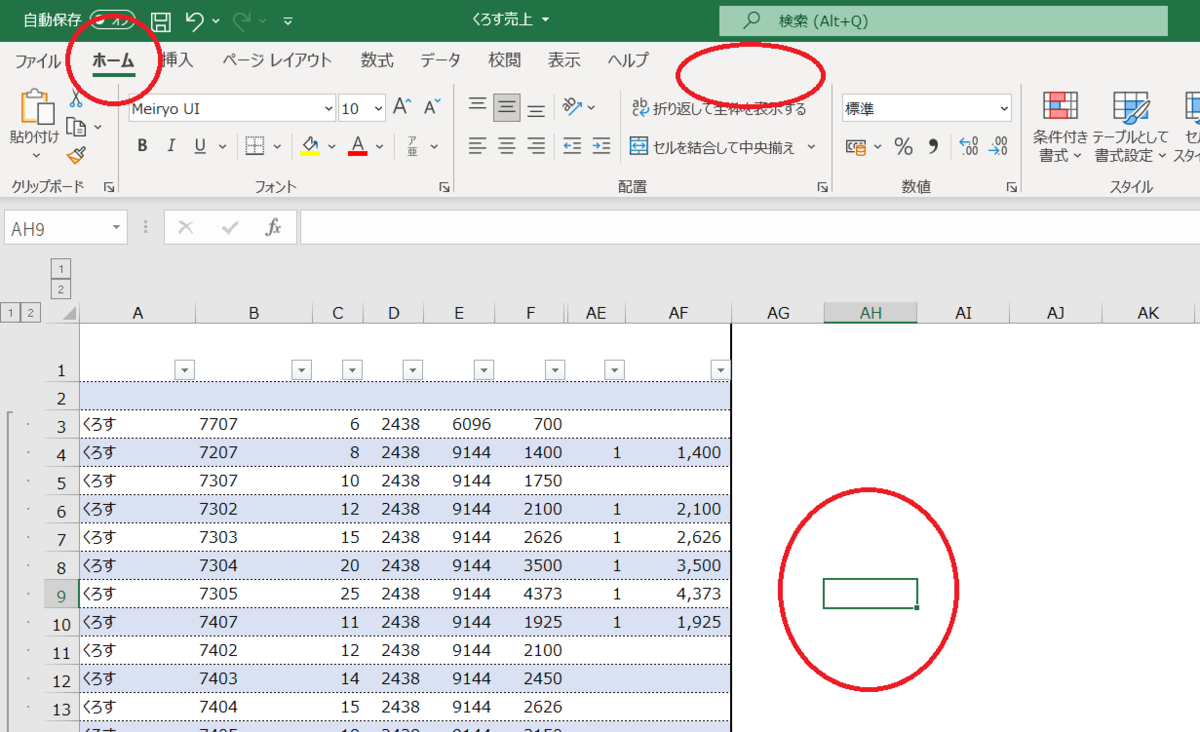Open the font size 10 dropdown
Screen dimensions: 1200x732
click(378, 108)
